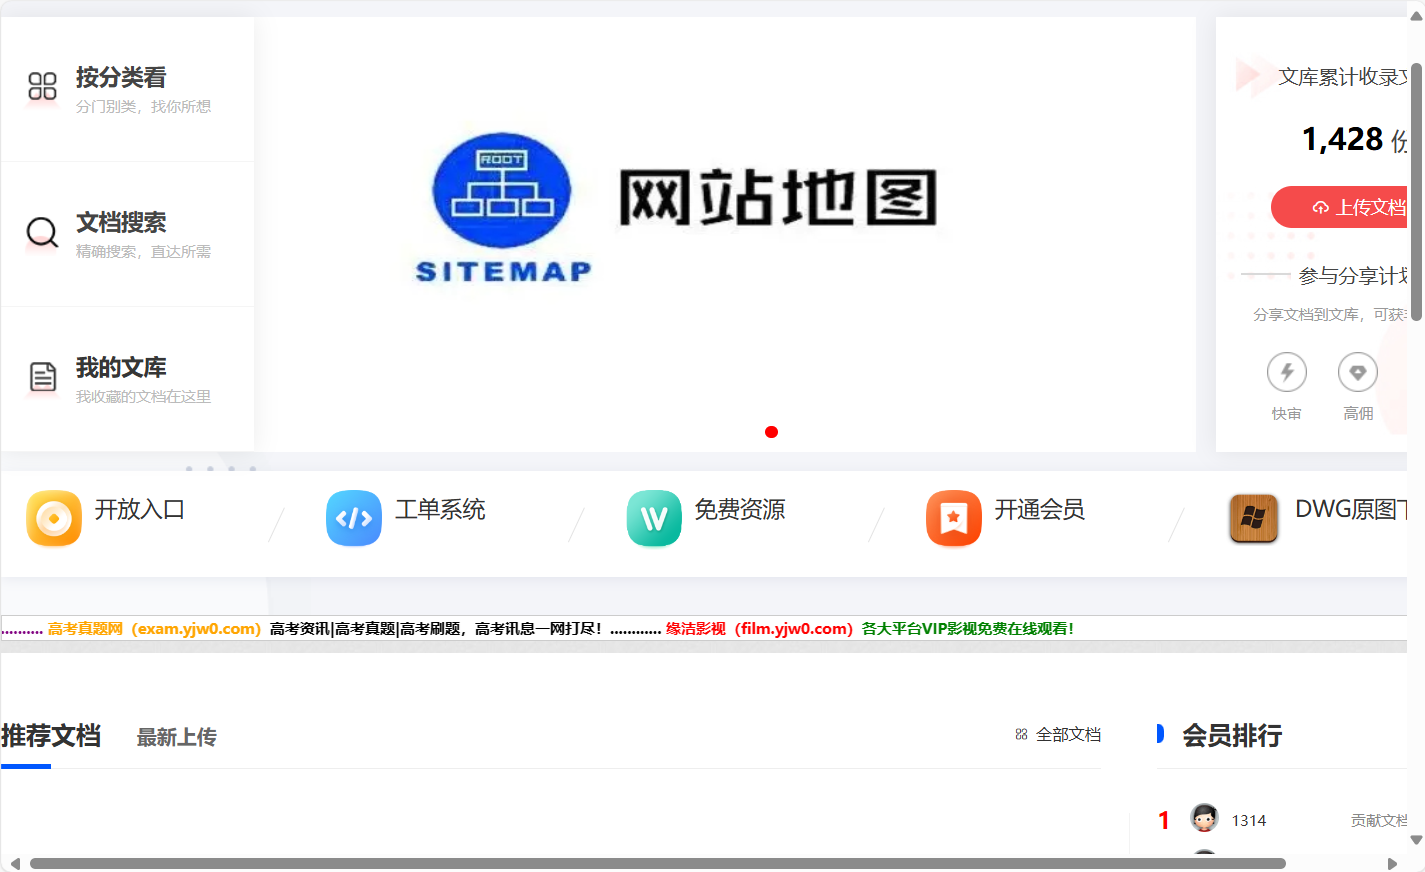Click the vertical scrollbar down arrow

click(1416, 839)
